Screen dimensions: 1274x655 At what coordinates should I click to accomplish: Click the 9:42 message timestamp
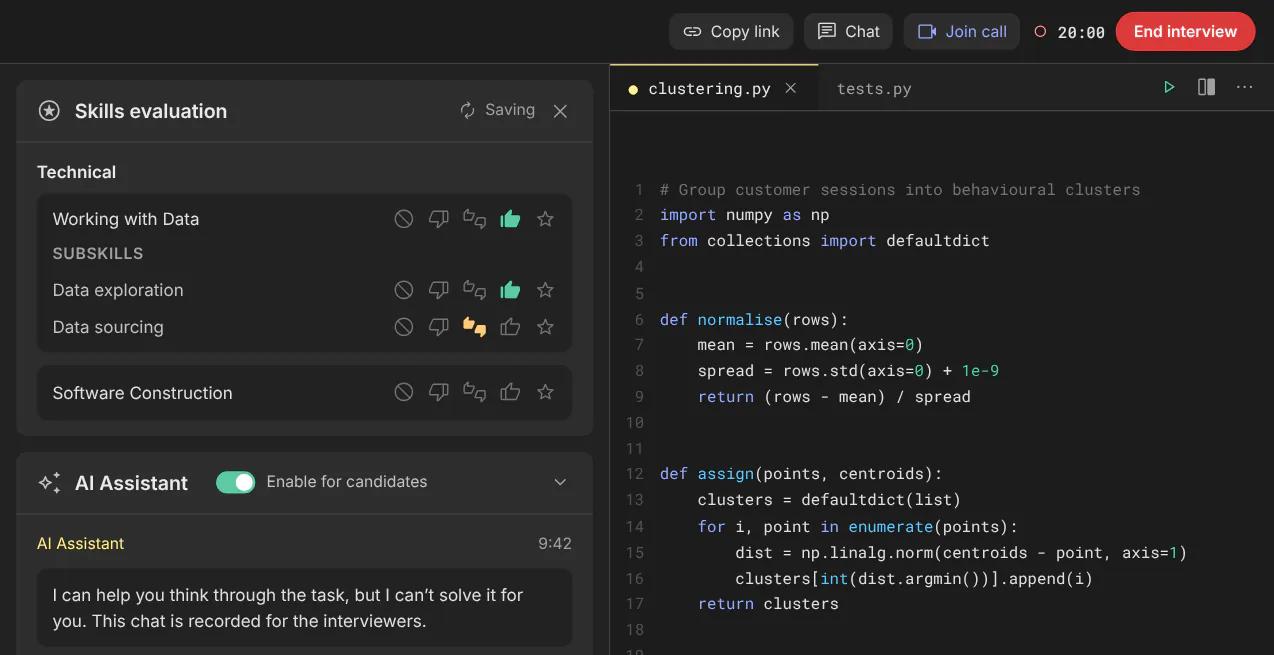click(555, 544)
